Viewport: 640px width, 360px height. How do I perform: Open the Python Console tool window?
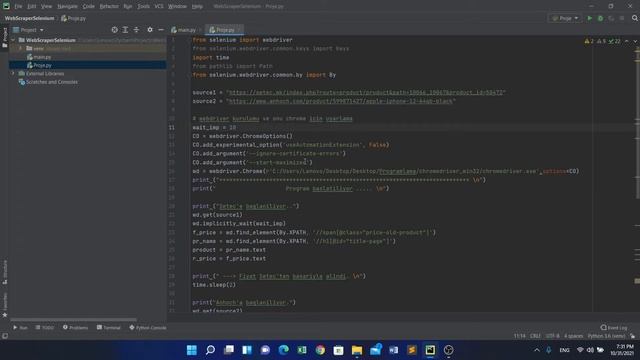[148, 327]
